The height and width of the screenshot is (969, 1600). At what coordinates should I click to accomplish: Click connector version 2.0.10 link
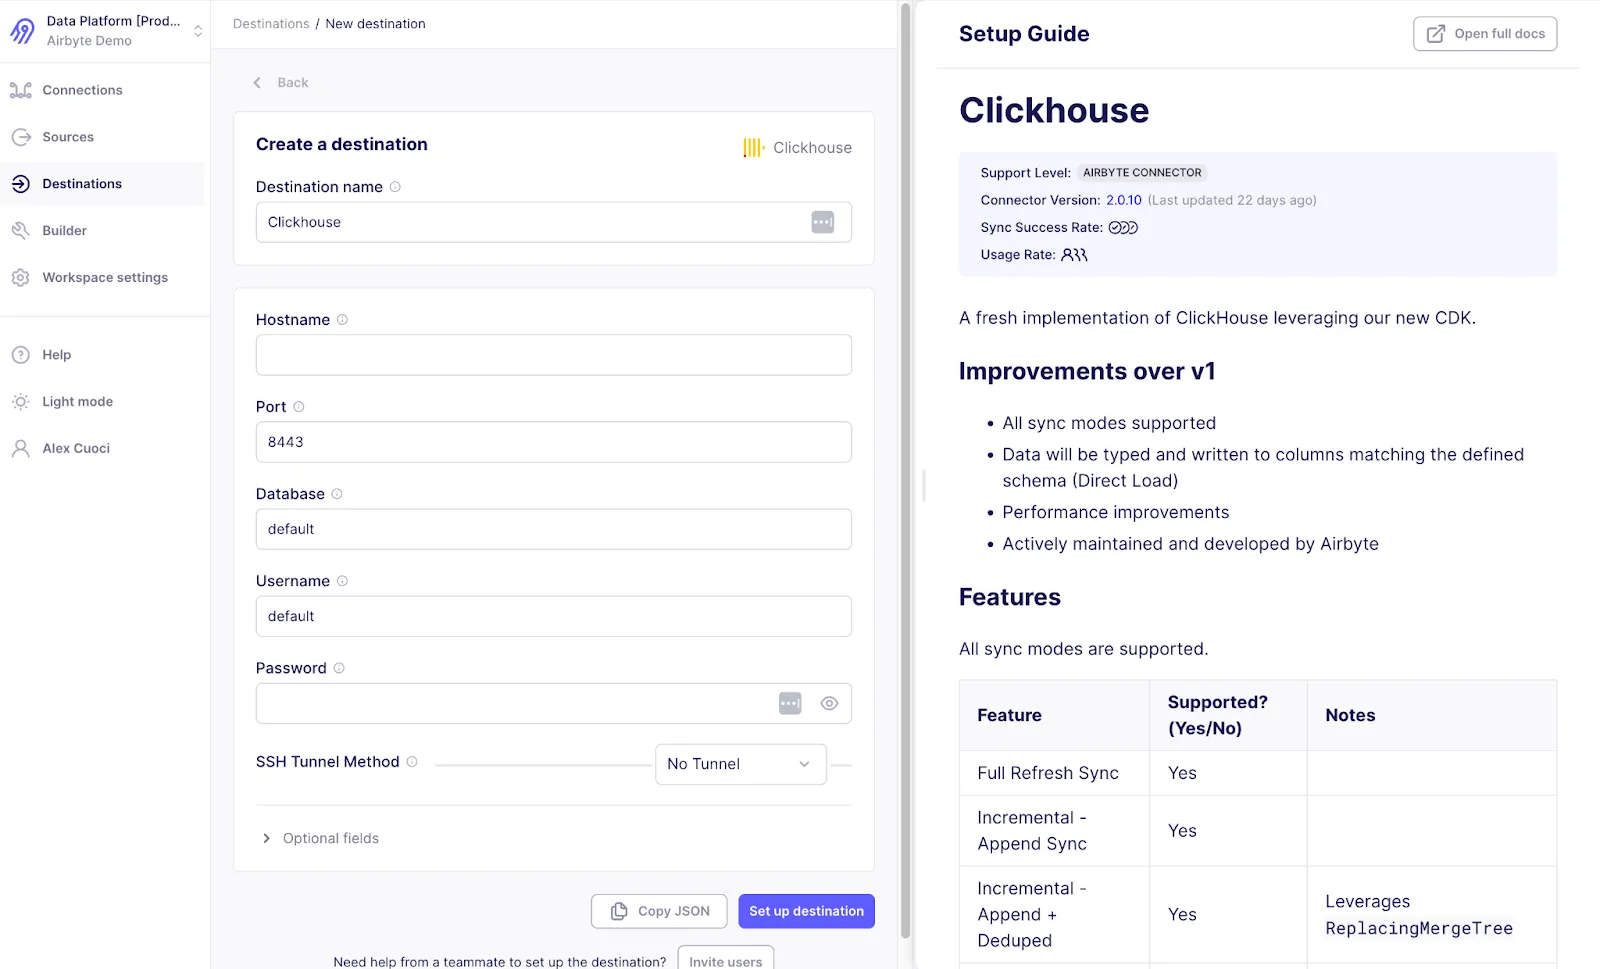(1124, 200)
